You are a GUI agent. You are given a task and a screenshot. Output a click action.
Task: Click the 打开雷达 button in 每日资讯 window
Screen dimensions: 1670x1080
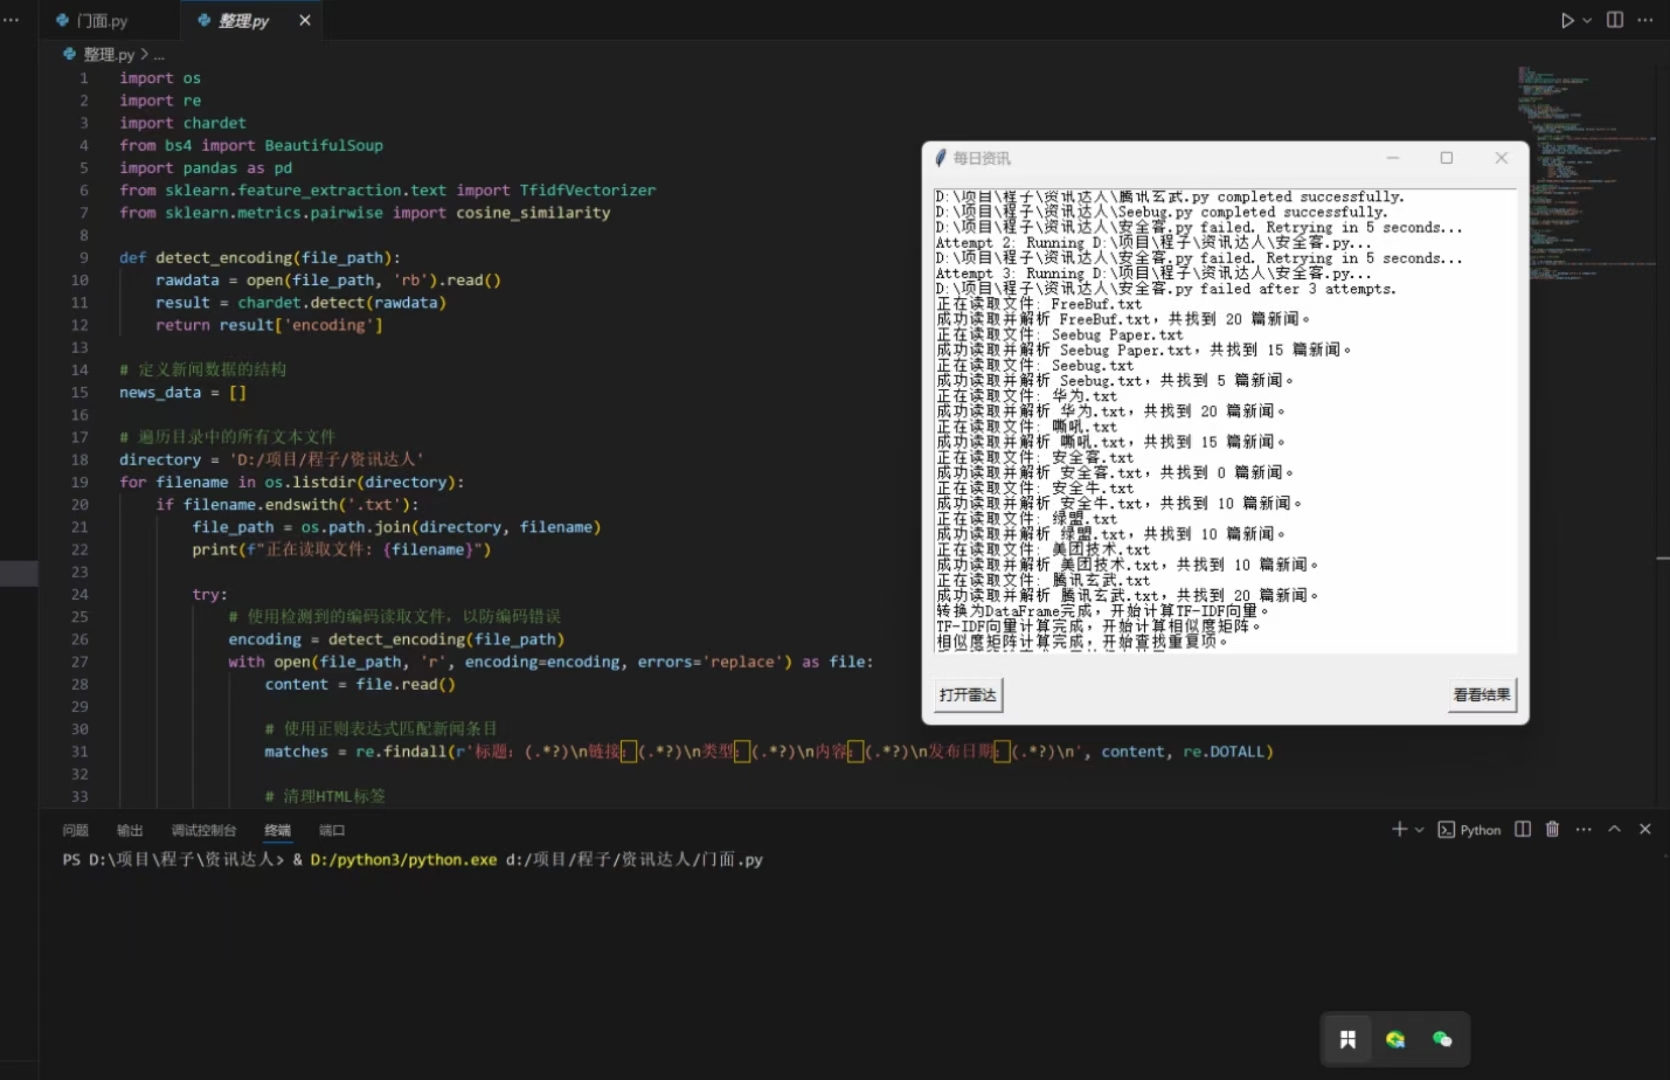[x=968, y=695]
